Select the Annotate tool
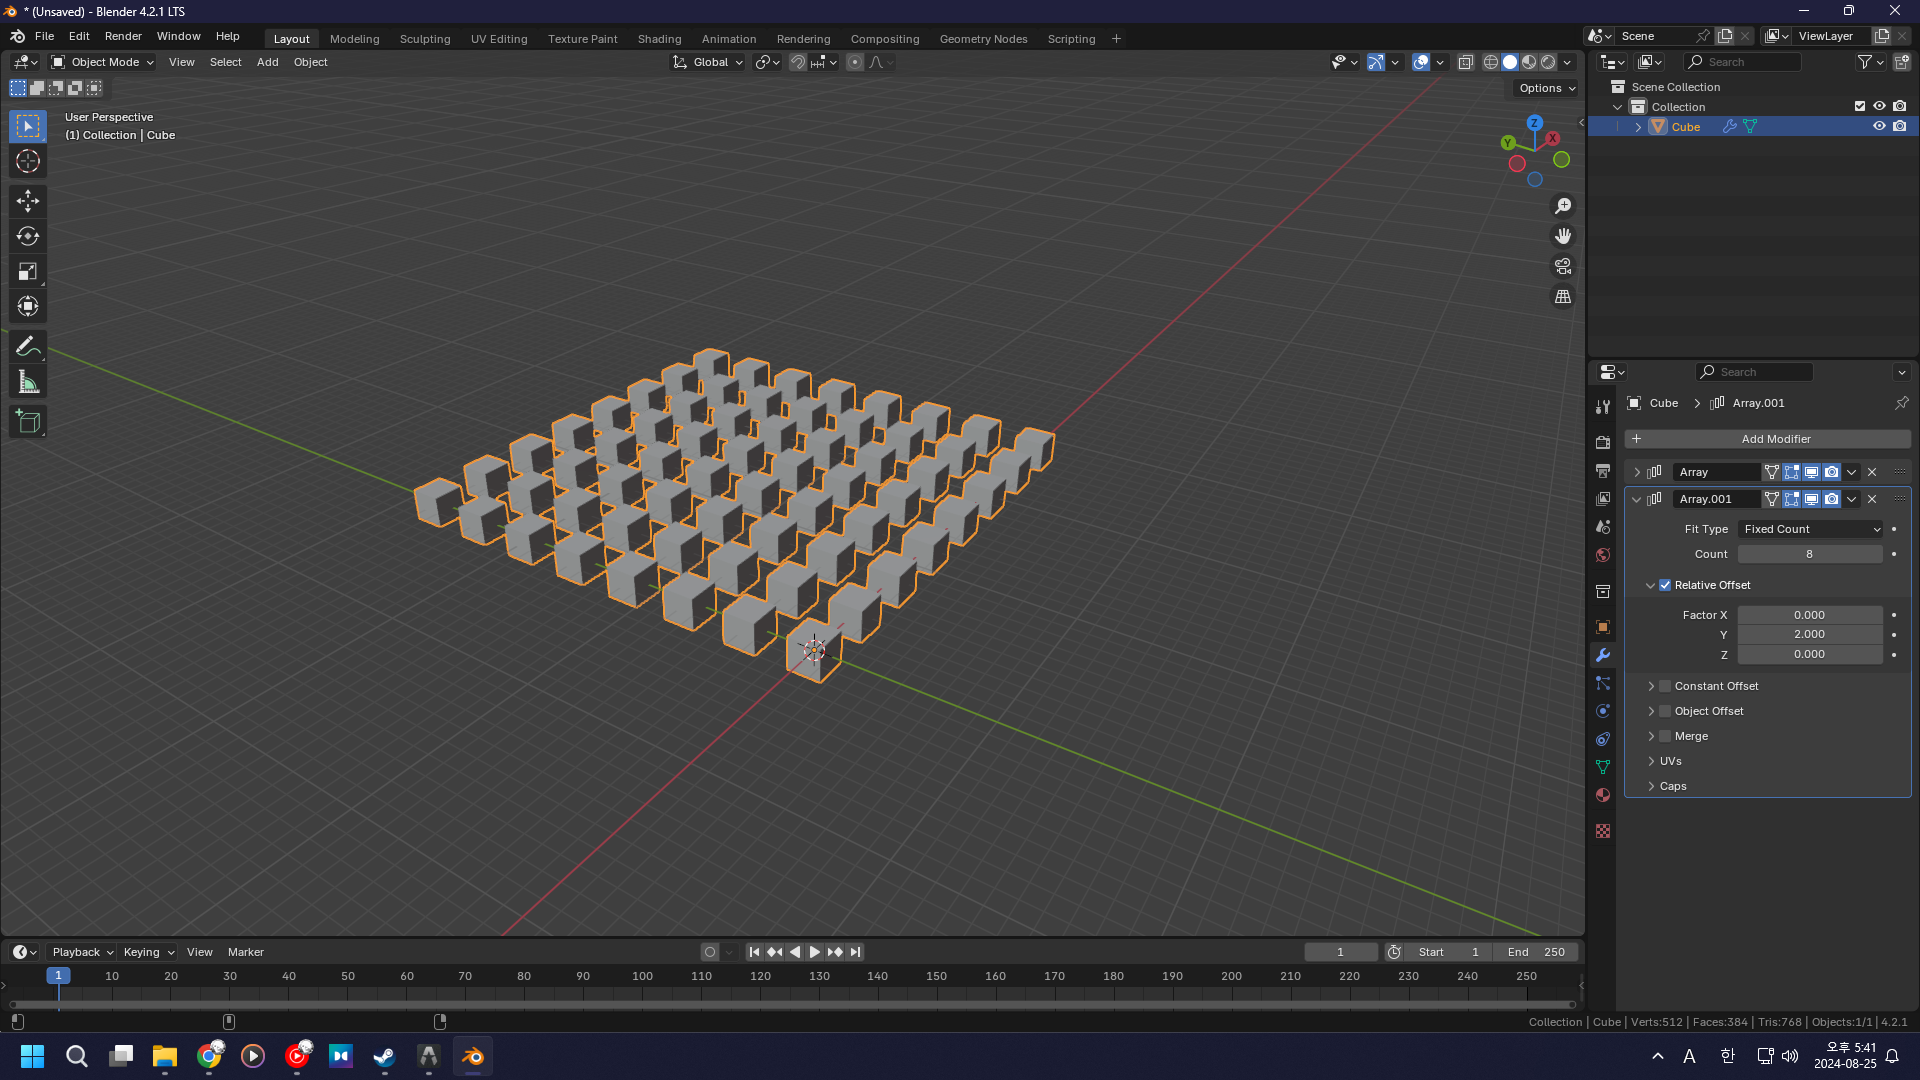 pyautogui.click(x=28, y=347)
